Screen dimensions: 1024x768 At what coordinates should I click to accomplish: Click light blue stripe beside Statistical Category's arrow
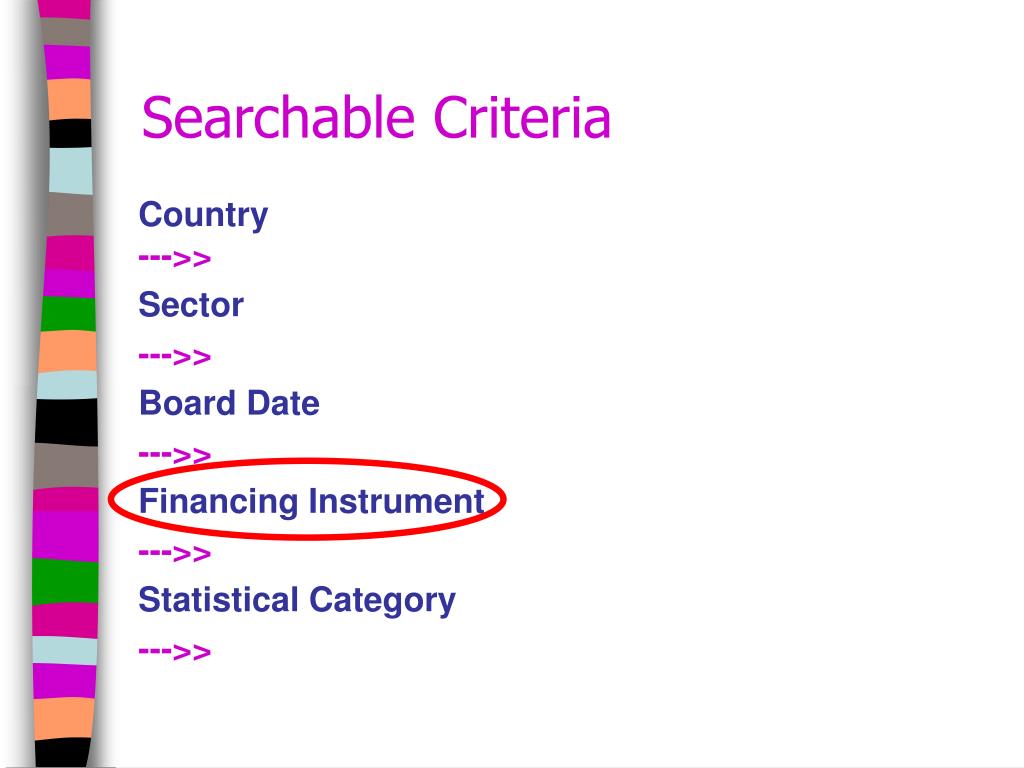65,650
